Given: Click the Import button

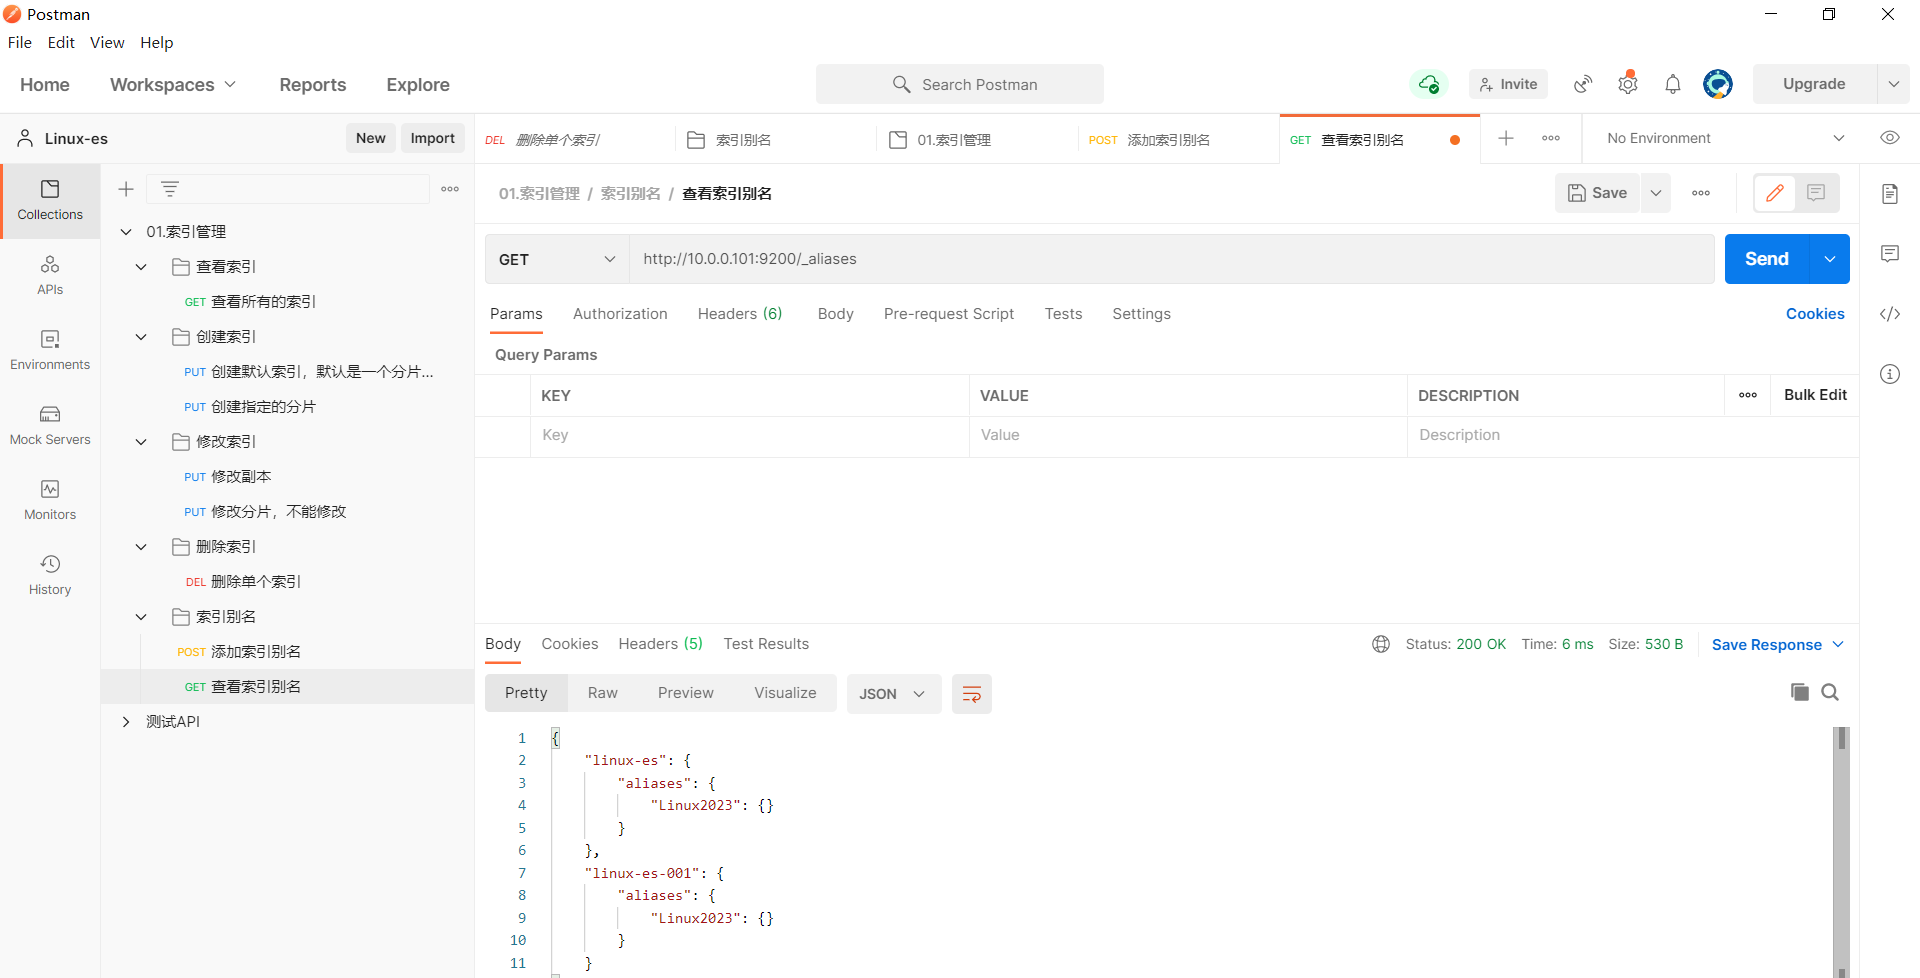Looking at the screenshot, I should [432, 138].
